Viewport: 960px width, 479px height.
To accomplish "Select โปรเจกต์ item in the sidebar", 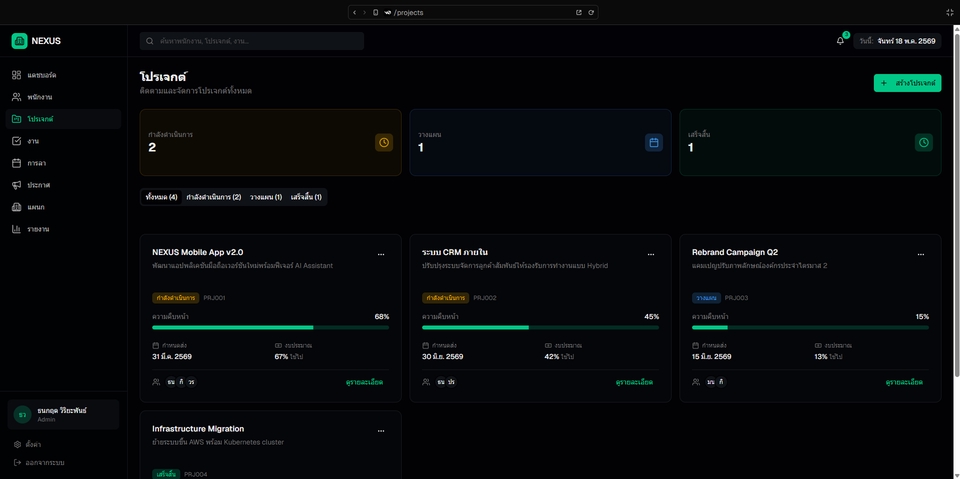I will (x=63, y=119).
